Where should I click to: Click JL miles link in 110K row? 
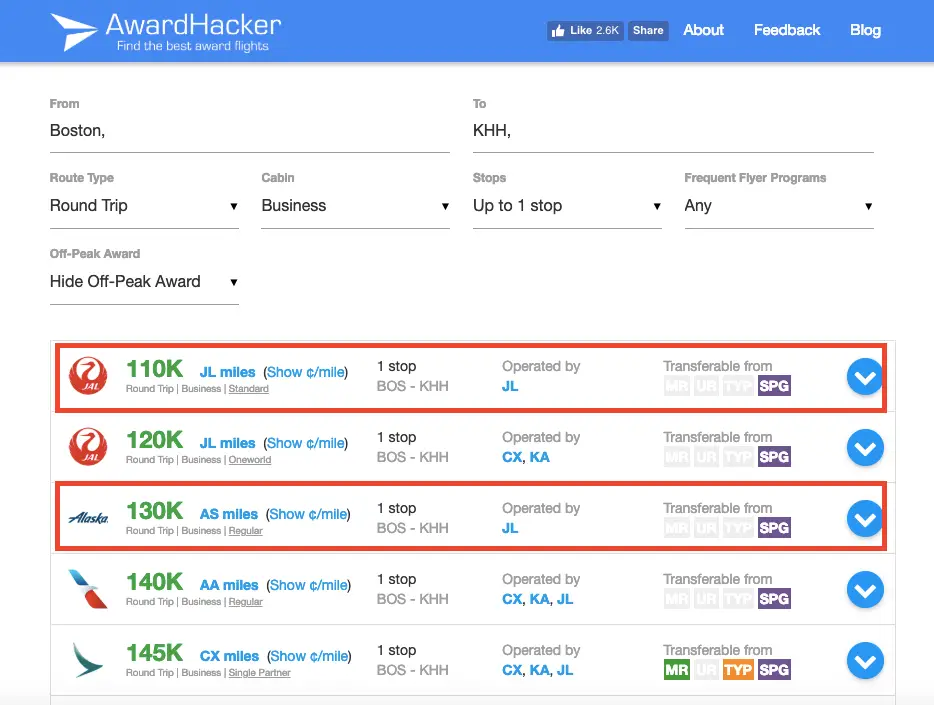click(x=227, y=372)
